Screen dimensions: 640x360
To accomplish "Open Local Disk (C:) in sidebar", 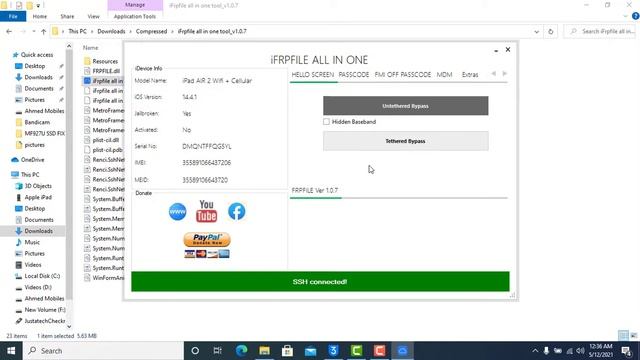I will pyautogui.click(x=42, y=276).
